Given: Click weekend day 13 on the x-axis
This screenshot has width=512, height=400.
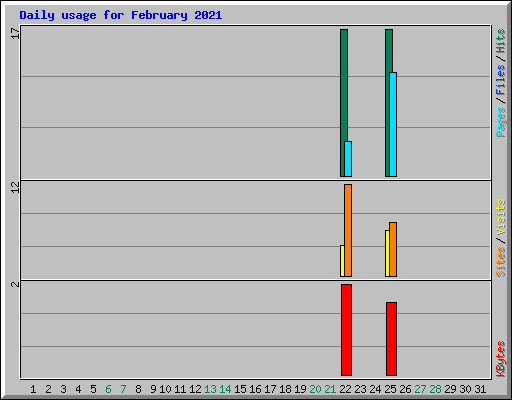Looking at the screenshot, I should 210,389.
